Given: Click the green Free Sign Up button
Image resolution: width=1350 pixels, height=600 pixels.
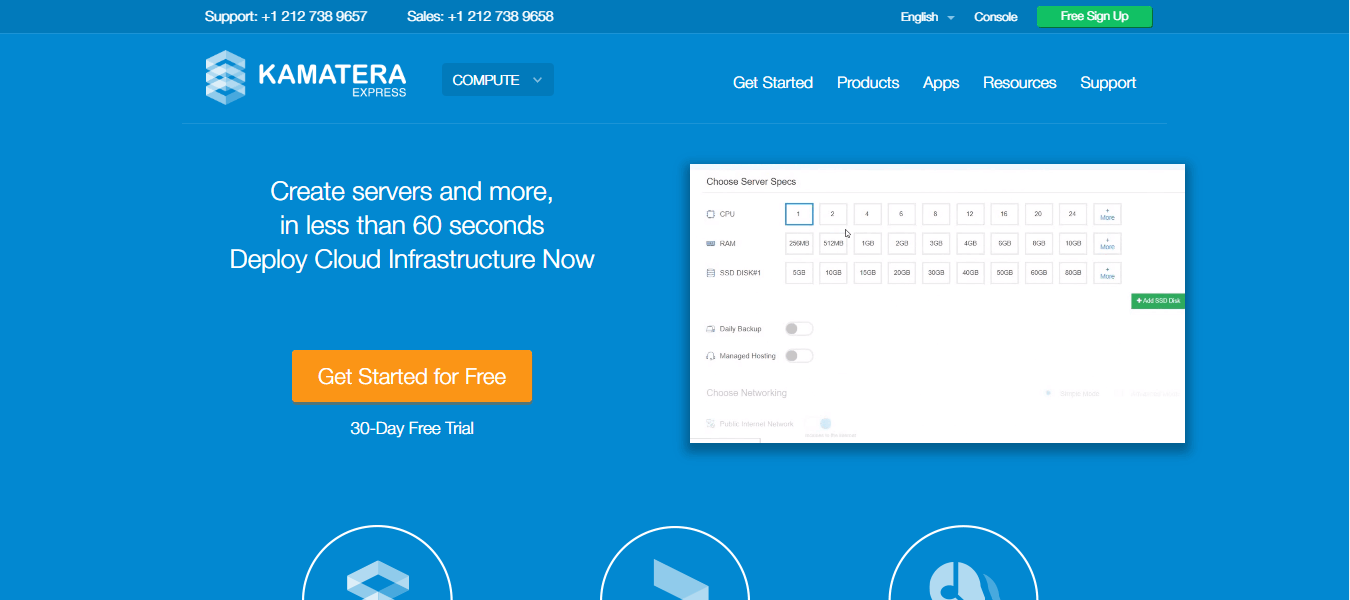Looking at the screenshot, I should [x=1094, y=16].
